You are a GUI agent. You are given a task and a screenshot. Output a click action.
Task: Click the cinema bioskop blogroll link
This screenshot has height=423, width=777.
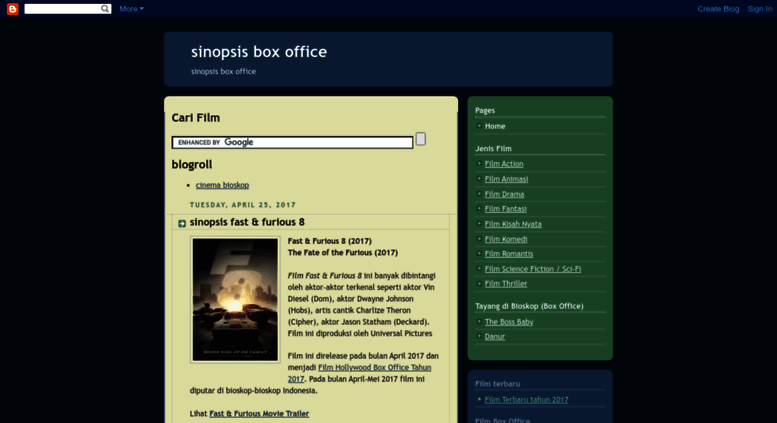click(222, 185)
